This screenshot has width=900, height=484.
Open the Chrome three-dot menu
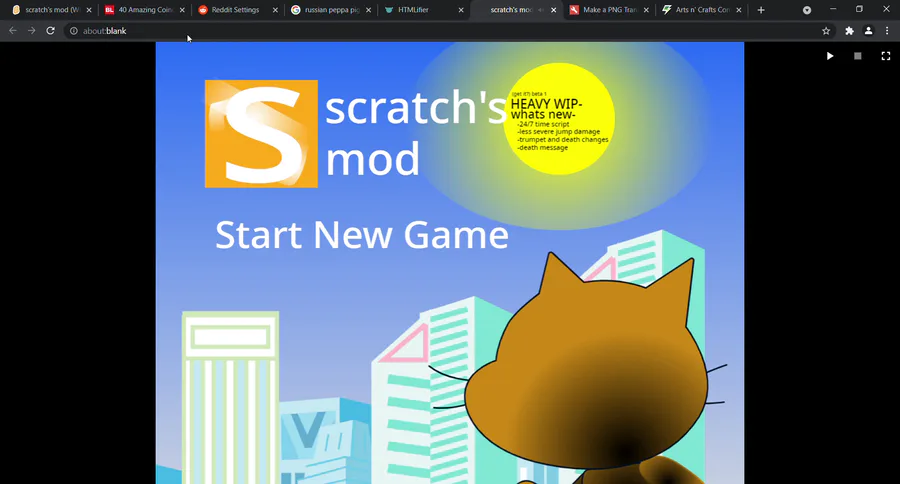(x=887, y=31)
